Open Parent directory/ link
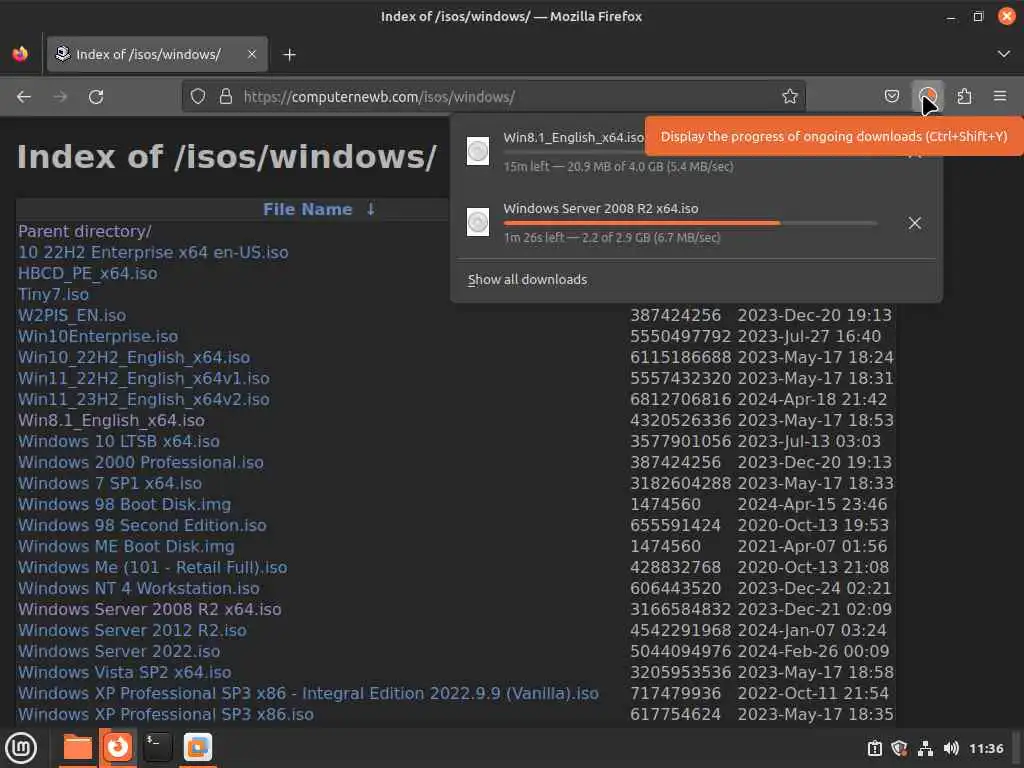1024x768 pixels. pos(85,231)
